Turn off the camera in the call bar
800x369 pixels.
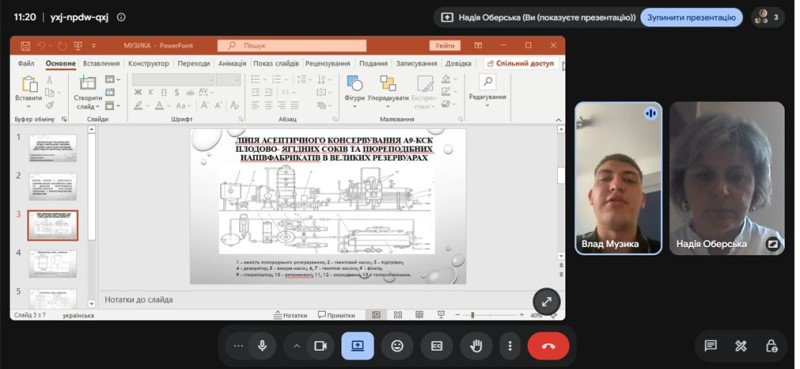[320, 346]
